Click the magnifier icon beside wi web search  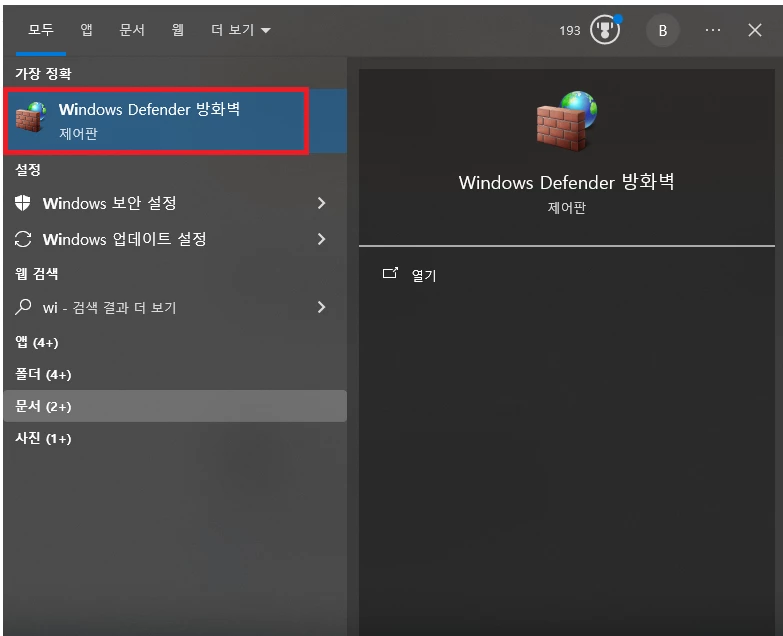click(x=23, y=307)
